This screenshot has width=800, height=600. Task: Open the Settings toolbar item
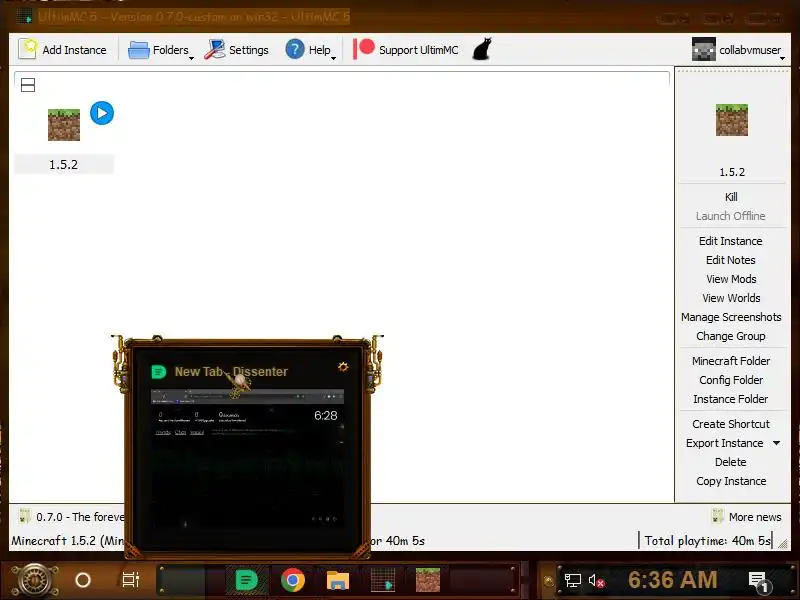(236, 50)
